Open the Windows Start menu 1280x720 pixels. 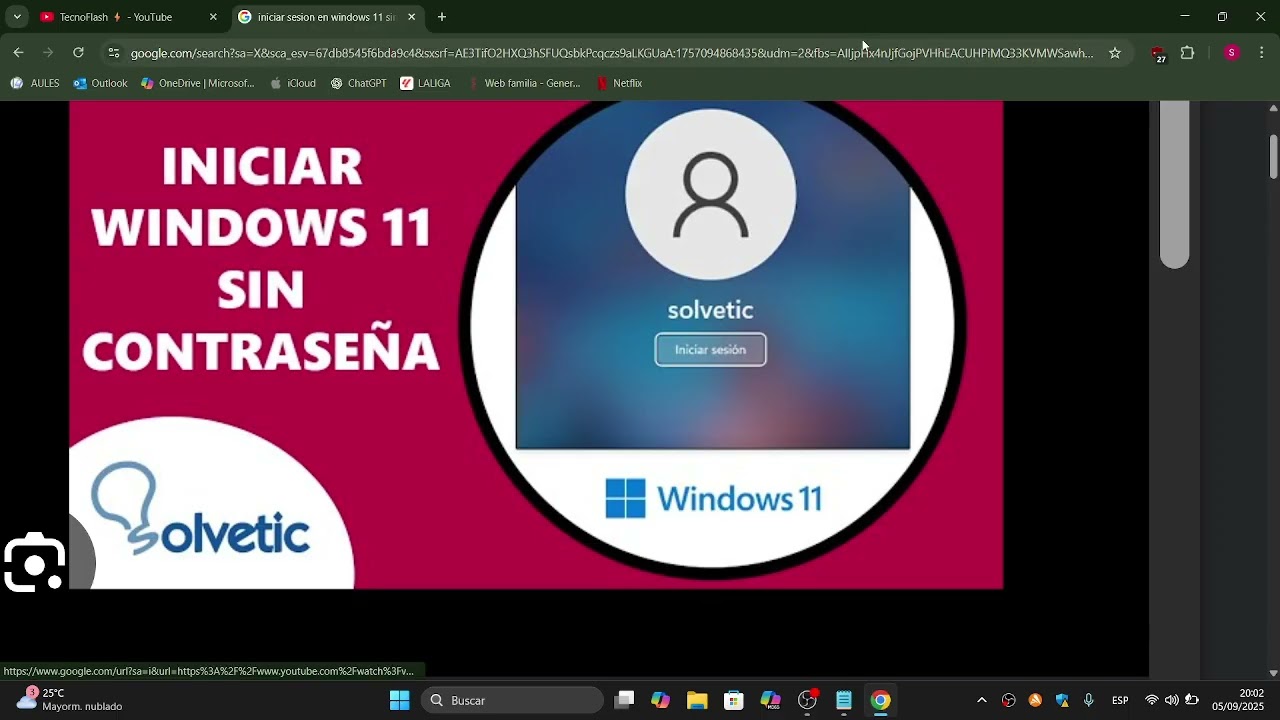point(399,700)
